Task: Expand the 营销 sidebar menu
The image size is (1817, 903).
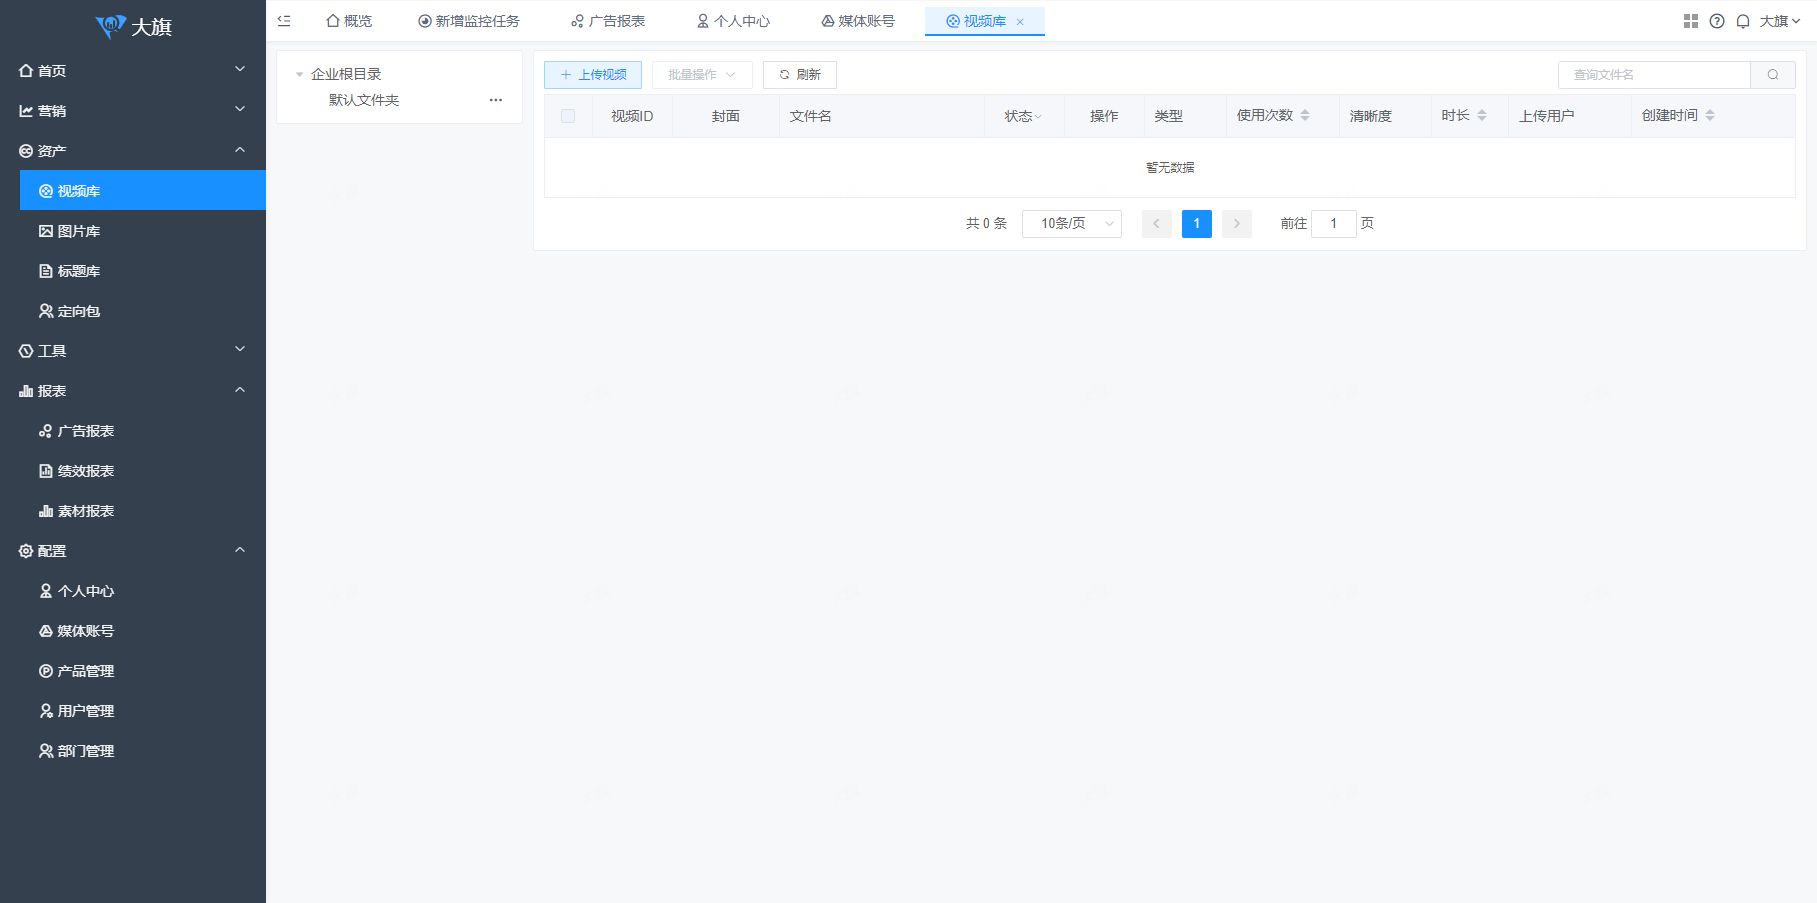Action: click(x=132, y=110)
